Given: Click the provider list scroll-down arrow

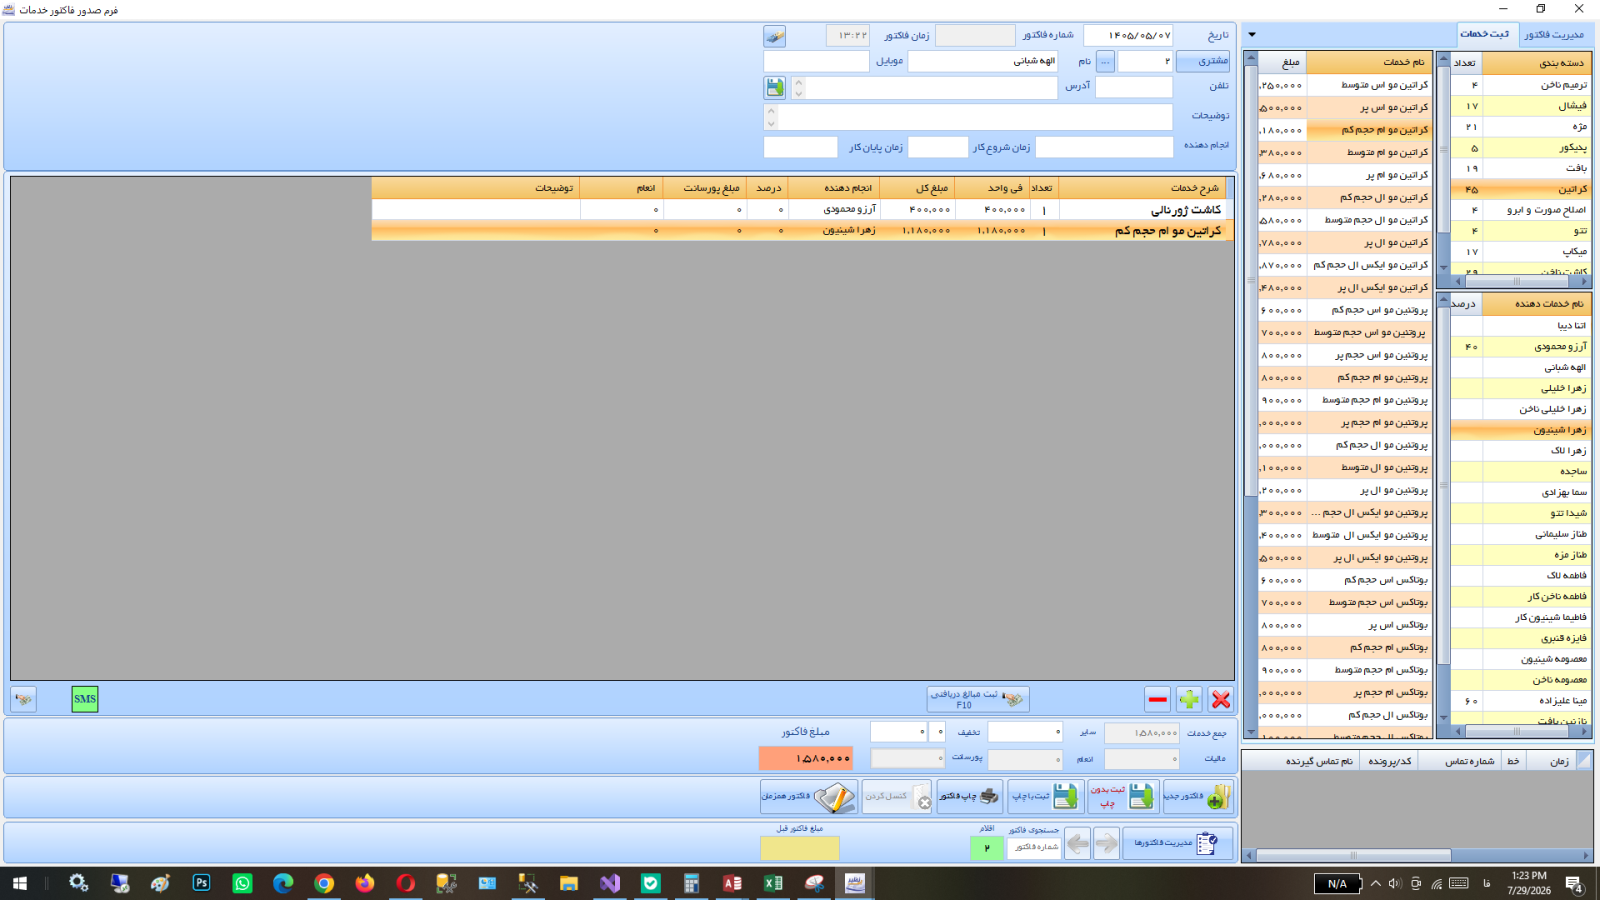Looking at the screenshot, I should [1443, 717].
